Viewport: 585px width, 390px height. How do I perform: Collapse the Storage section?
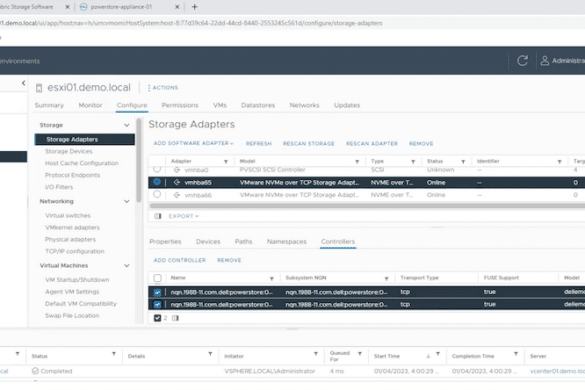point(127,125)
